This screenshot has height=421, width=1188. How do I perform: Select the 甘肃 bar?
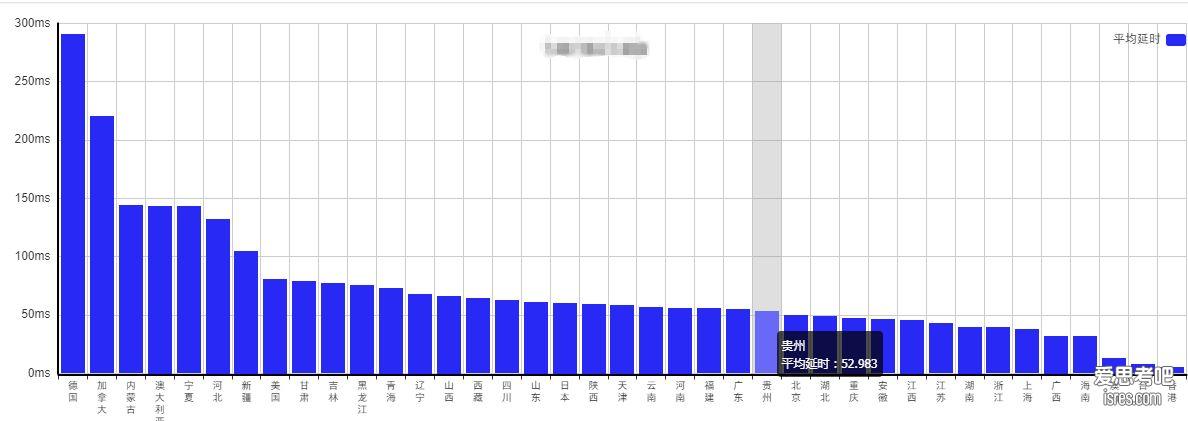[x=305, y=327]
